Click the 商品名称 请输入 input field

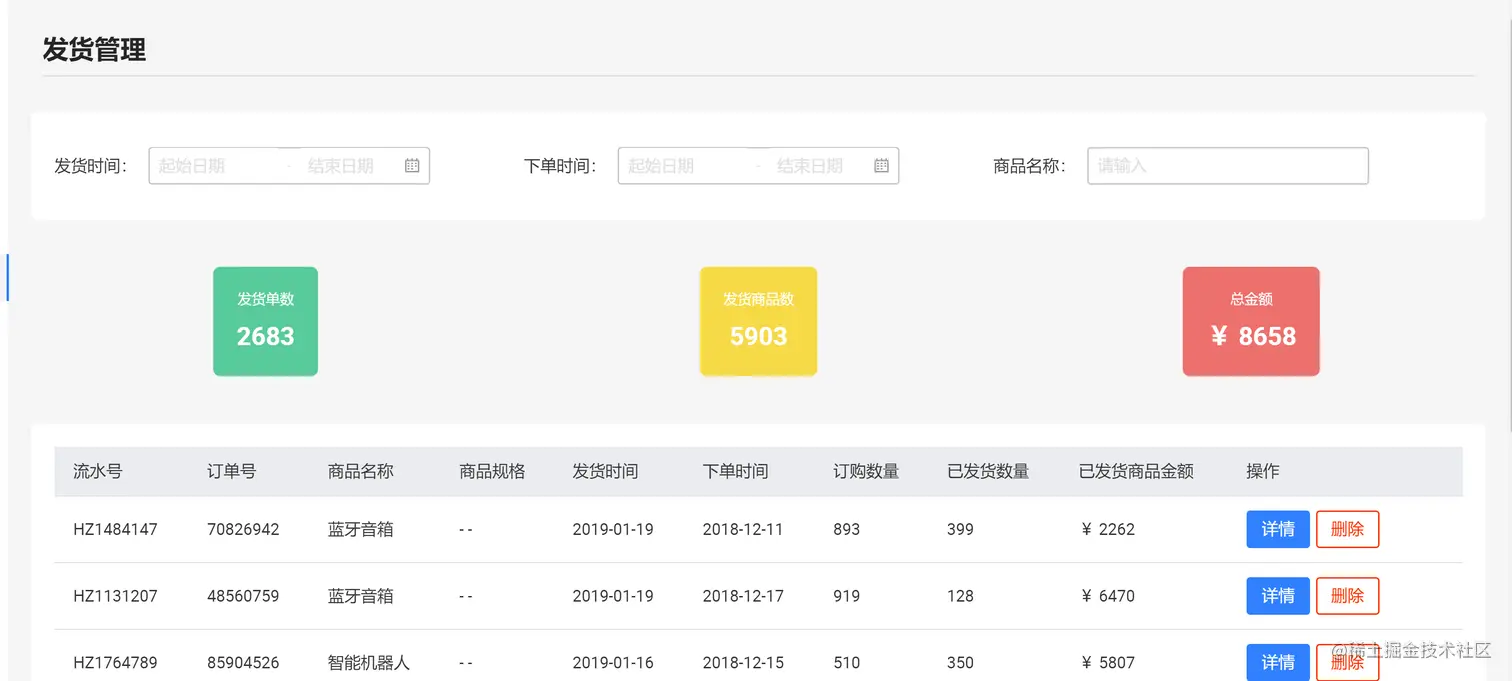coord(1227,165)
